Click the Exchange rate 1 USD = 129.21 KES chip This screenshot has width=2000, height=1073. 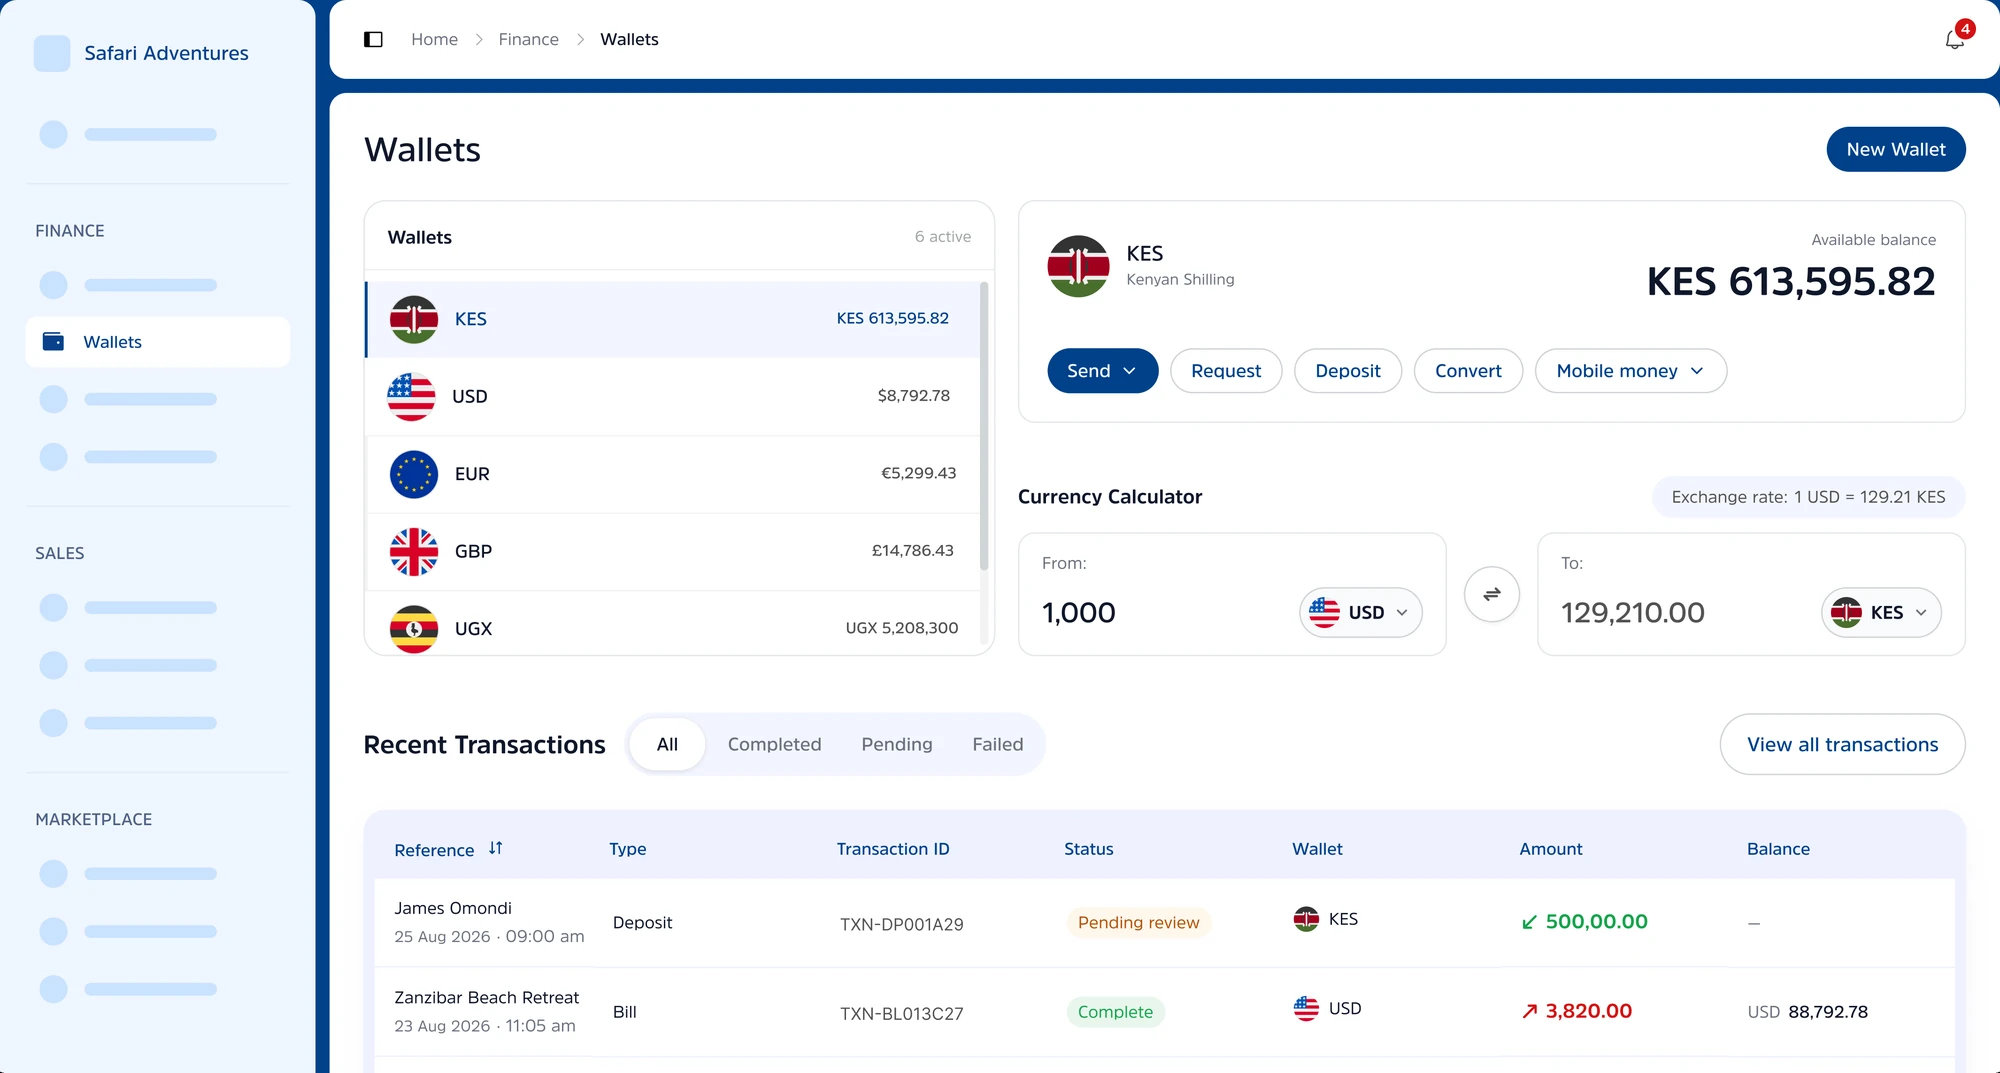click(1808, 497)
